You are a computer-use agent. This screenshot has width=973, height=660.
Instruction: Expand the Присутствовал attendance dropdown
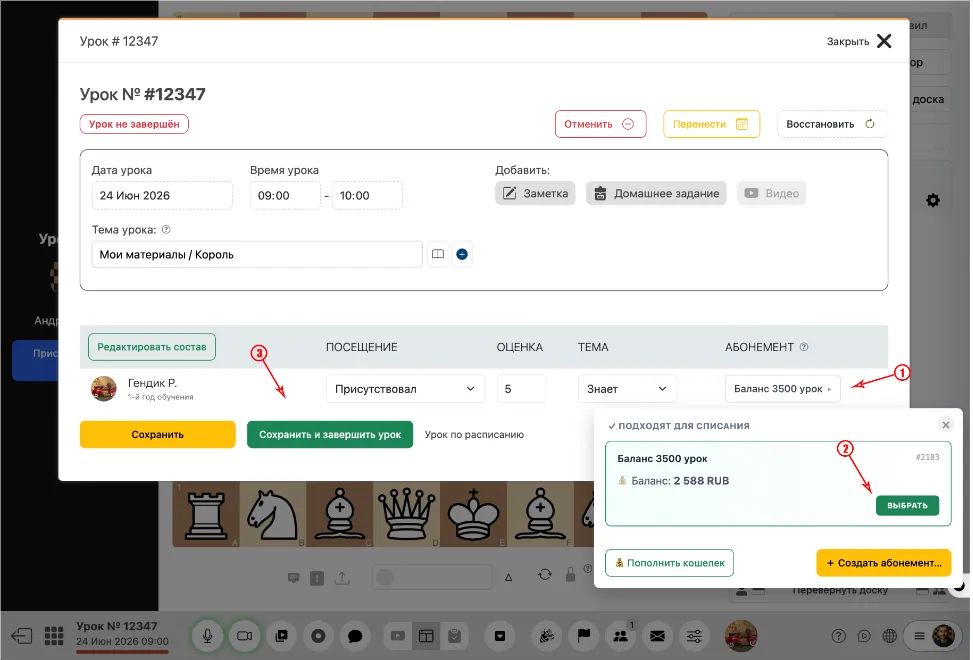click(405, 389)
